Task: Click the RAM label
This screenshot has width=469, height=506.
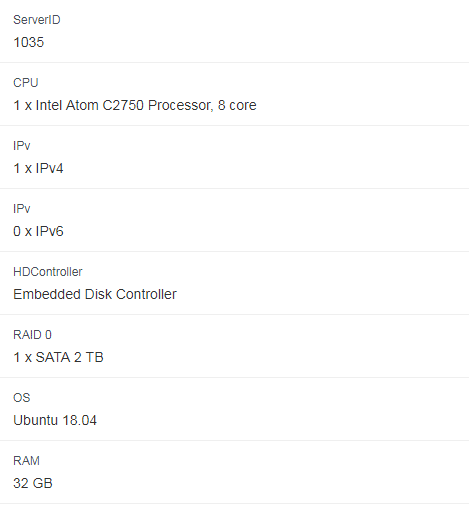Action: [26, 461]
